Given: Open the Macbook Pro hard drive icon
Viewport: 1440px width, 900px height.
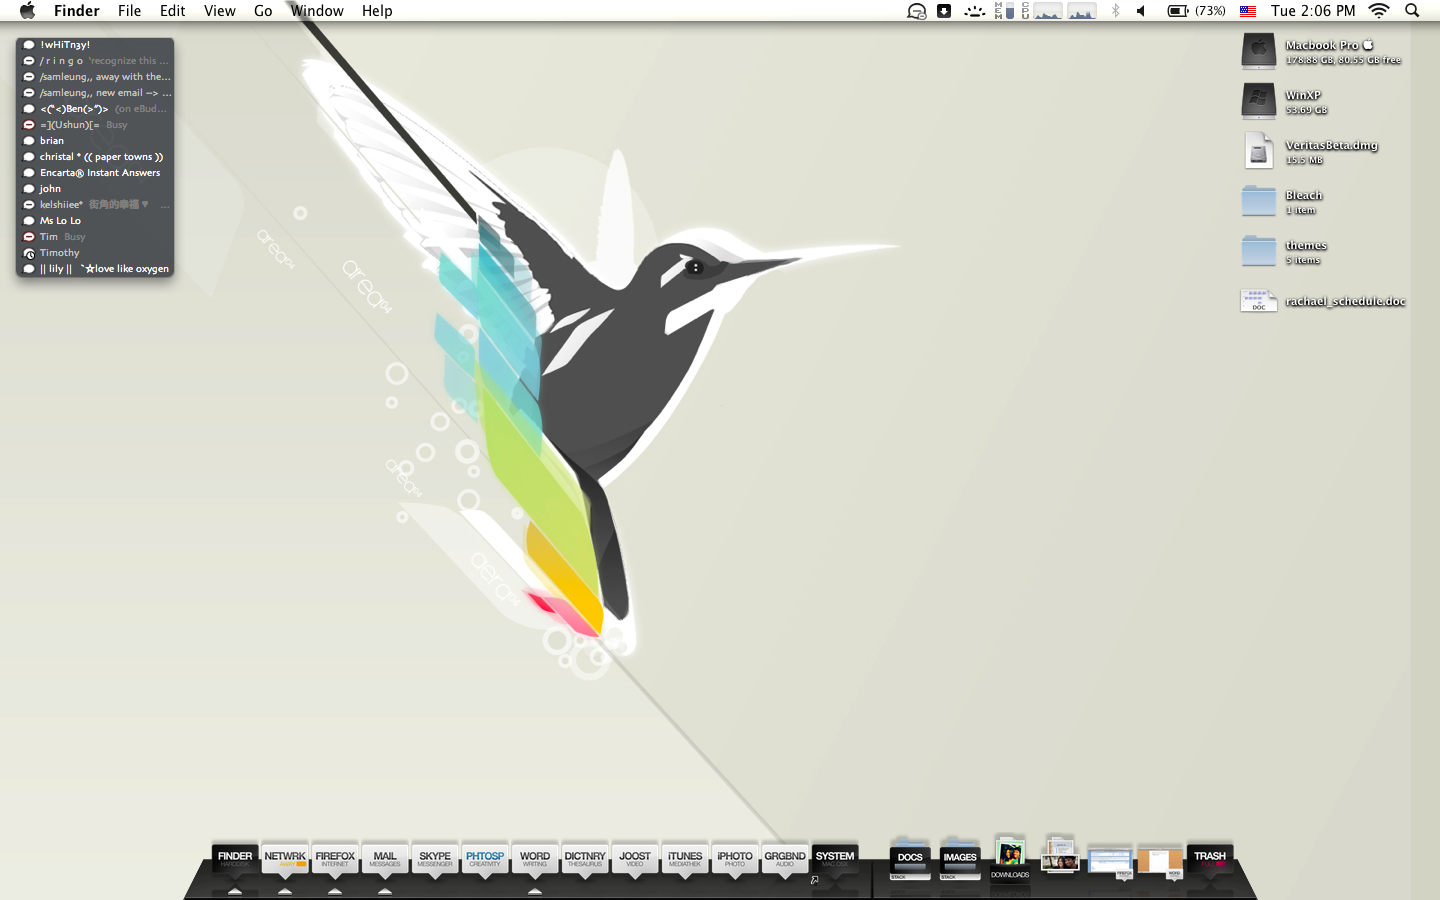Looking at the screenshot, I should [1259, 51].
